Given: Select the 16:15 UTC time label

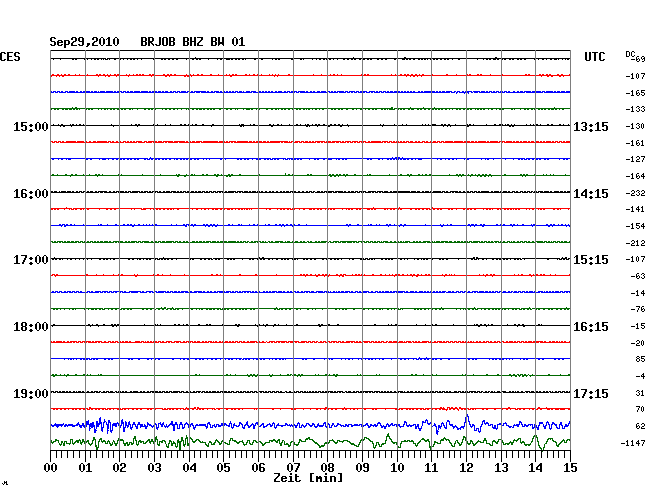Looking at the screenshot, I should [x=591, y=327].
